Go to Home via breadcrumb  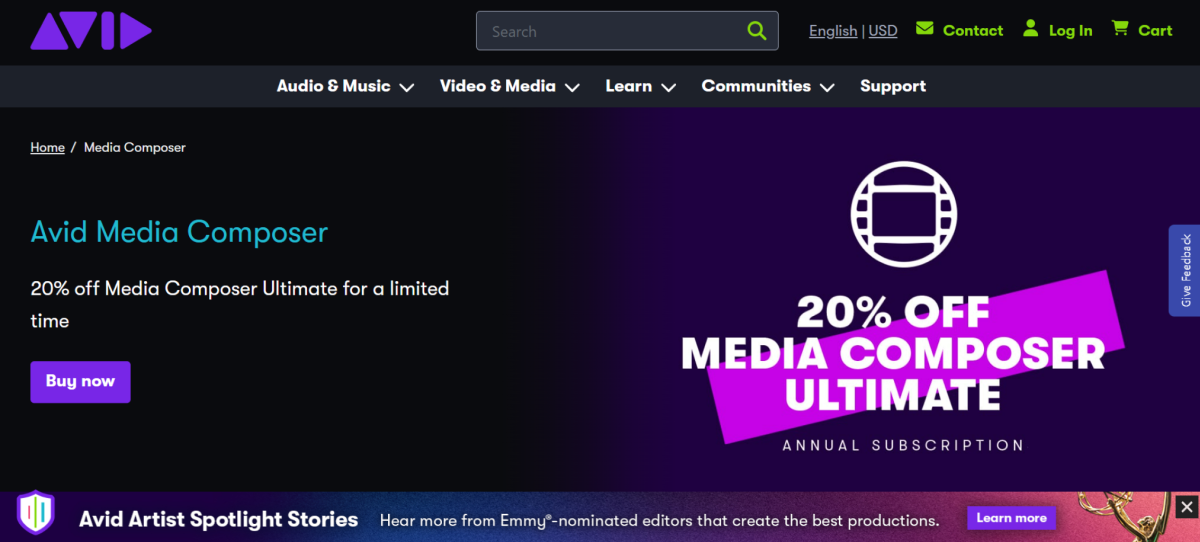click(47, 147)
